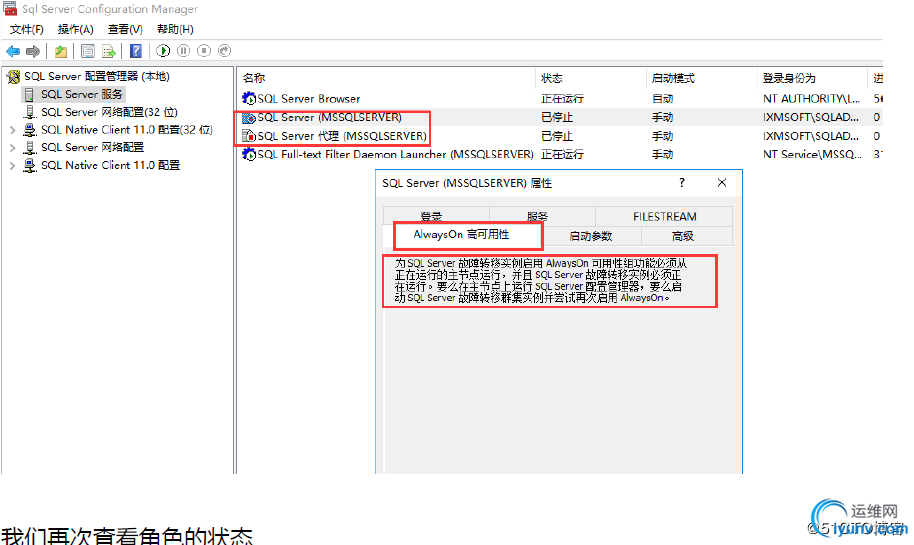Click NT Service\MSSQ... login cell
This screenshot has width=914, height=545.
click(812, 154)
